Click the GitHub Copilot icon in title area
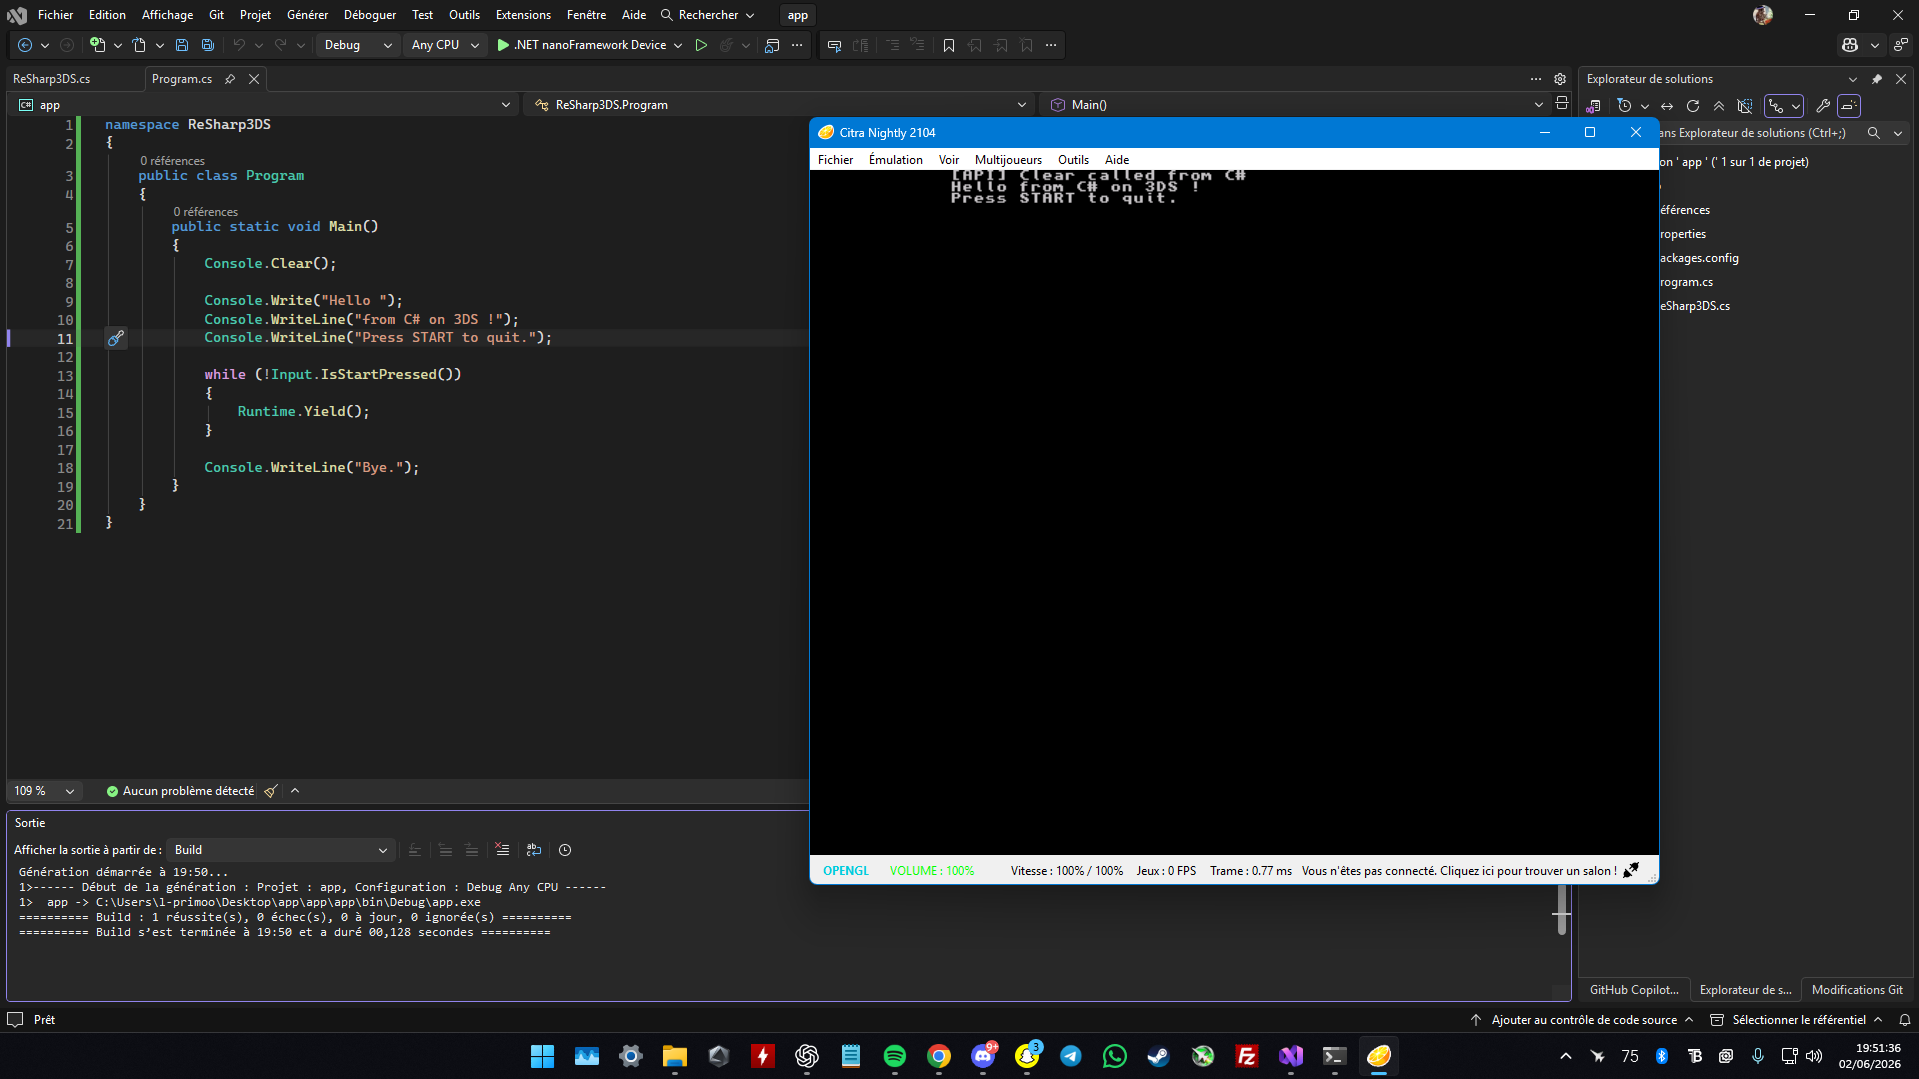The width and height of the screenshot is (1919, 1079). [1850, 45]
